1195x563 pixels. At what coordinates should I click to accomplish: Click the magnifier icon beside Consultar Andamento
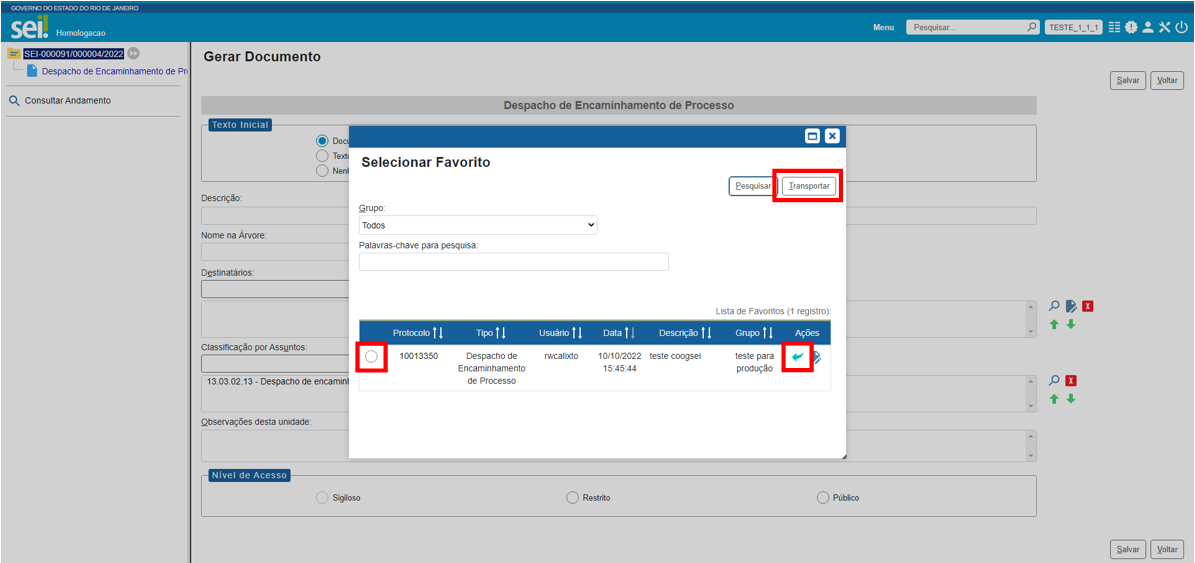coord(14,101)
